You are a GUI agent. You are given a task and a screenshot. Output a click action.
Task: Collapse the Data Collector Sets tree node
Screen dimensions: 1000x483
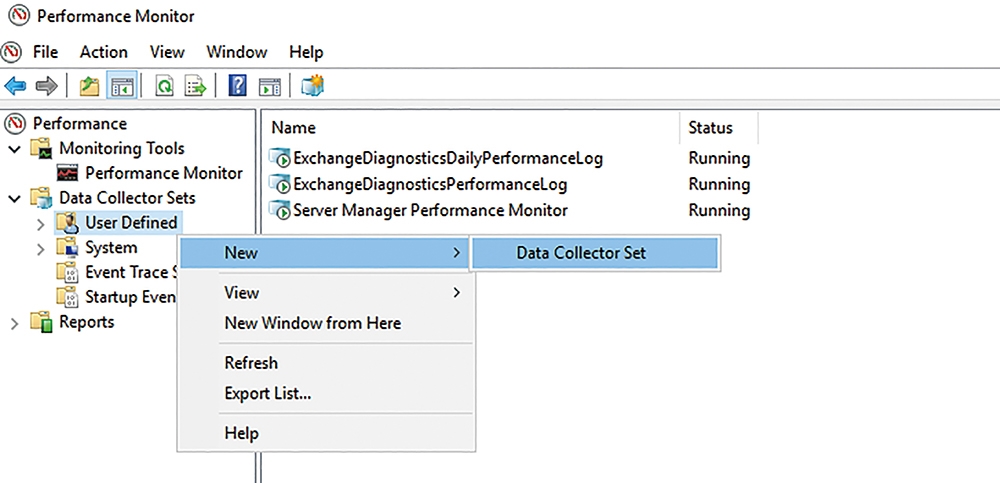click(x=15, y=198)
